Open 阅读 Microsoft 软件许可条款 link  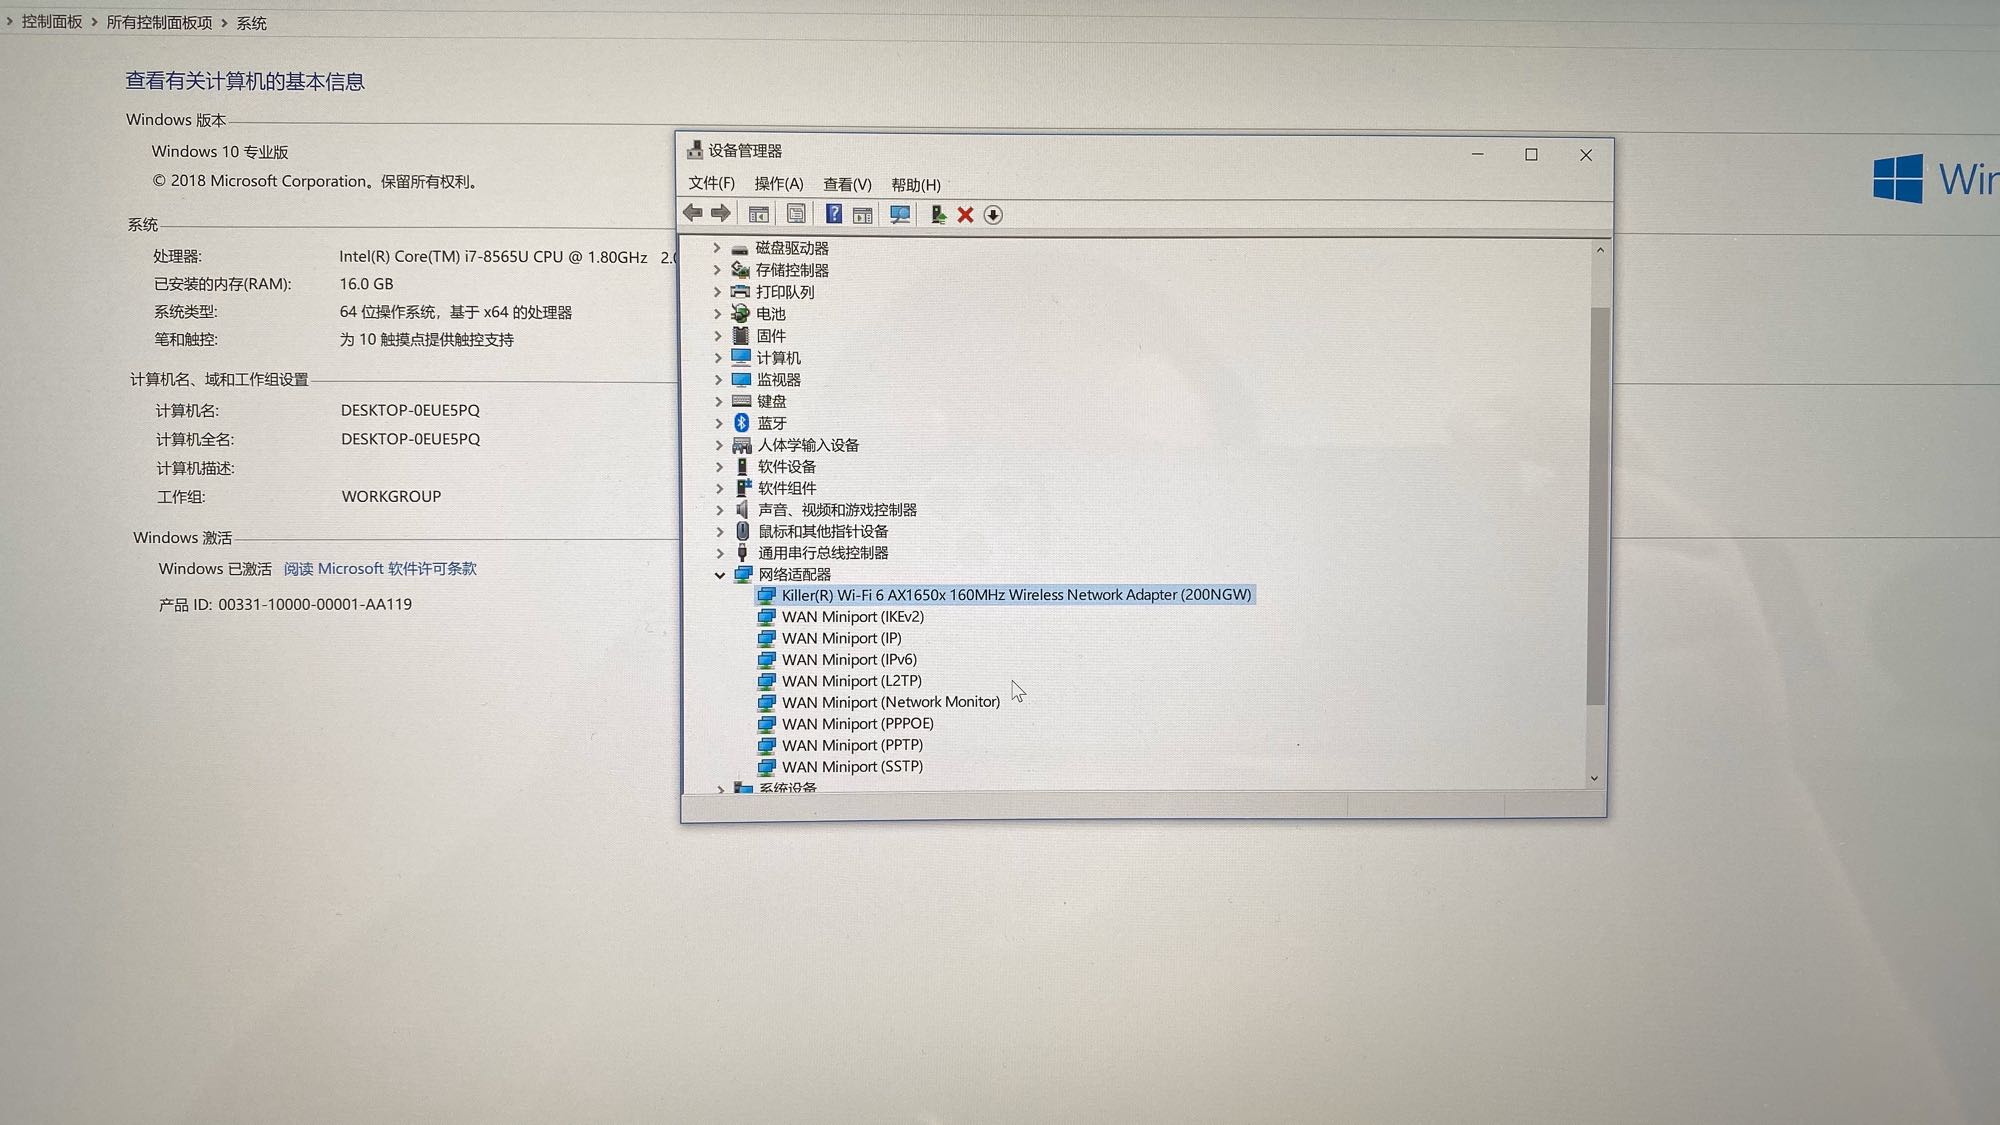380,569
